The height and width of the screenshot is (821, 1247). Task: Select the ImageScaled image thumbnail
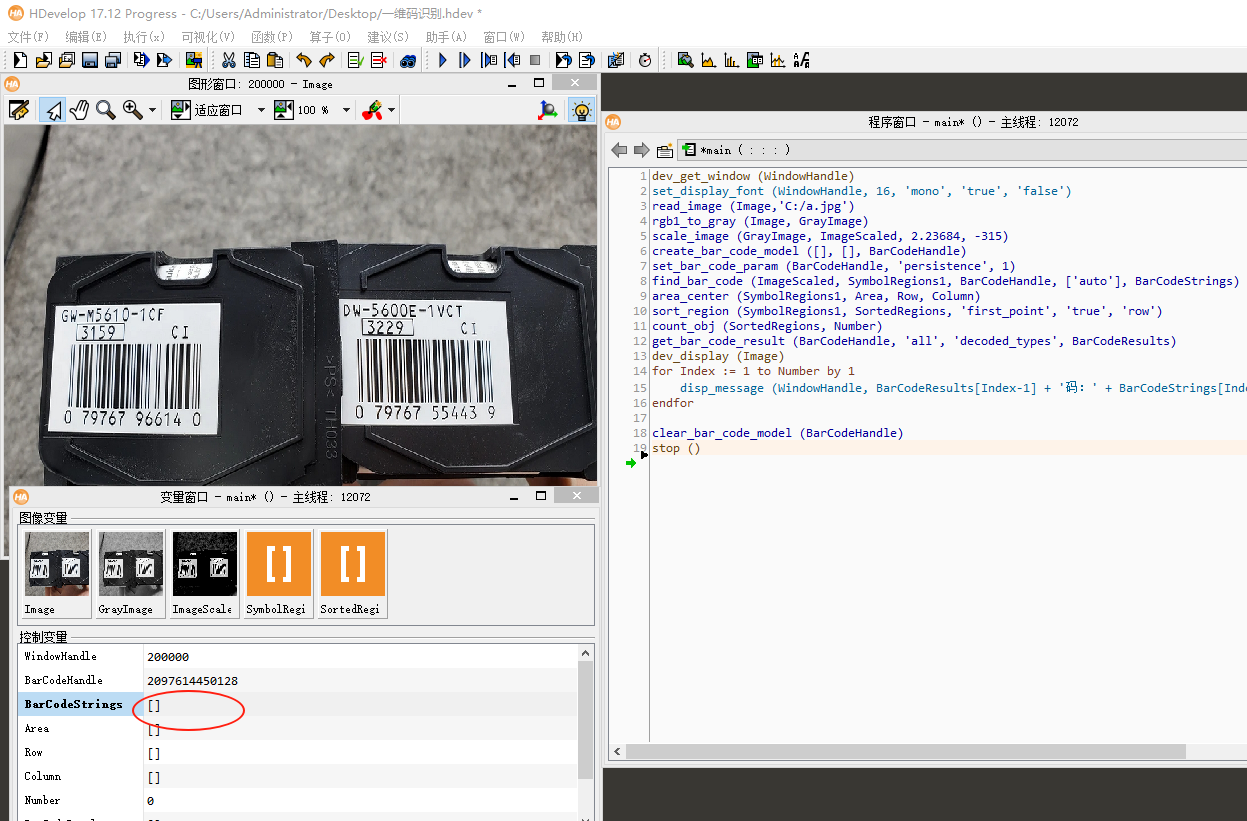point(205,574)
